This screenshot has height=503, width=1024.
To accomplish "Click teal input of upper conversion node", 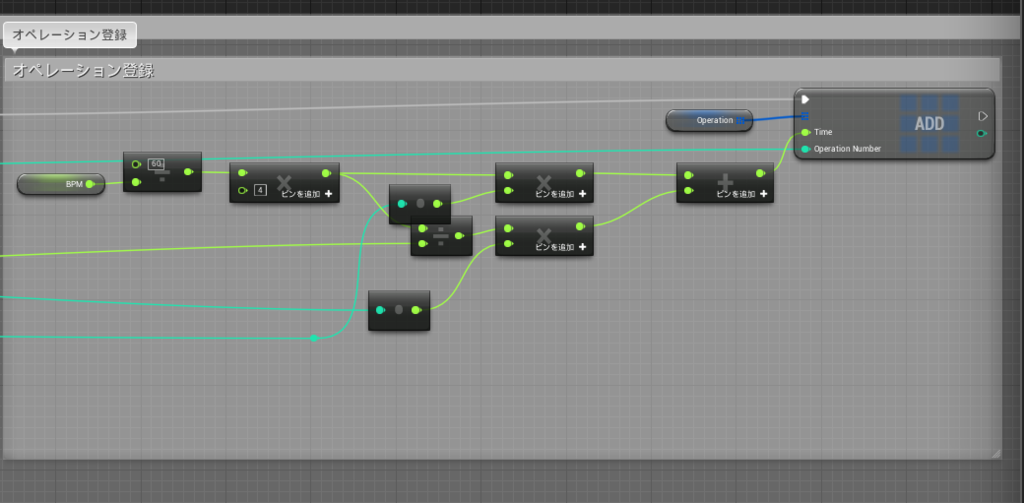I will tap(402, 204).
